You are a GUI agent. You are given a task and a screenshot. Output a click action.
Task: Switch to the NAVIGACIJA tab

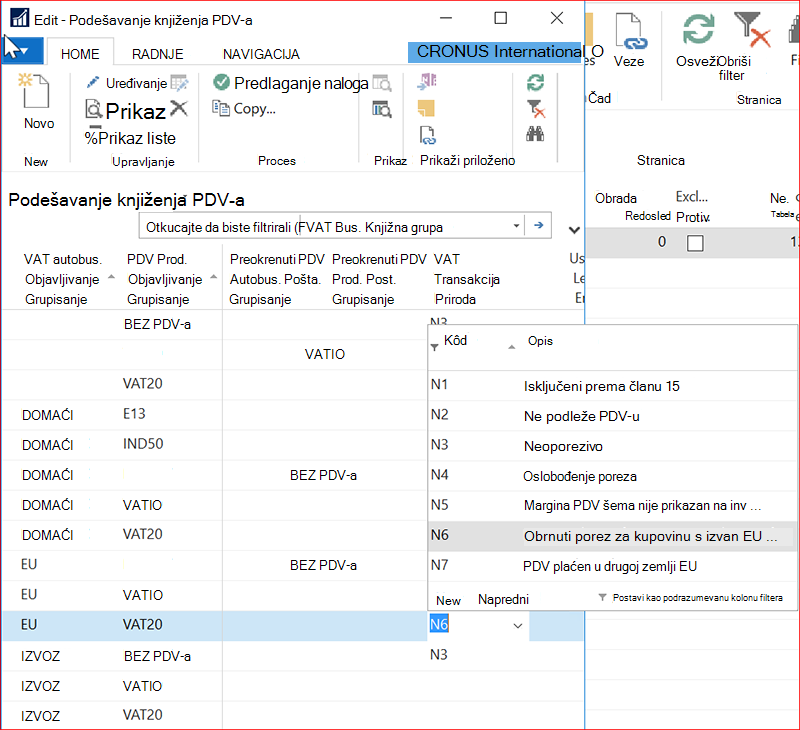pyautogui.click(x=261, y=54)
